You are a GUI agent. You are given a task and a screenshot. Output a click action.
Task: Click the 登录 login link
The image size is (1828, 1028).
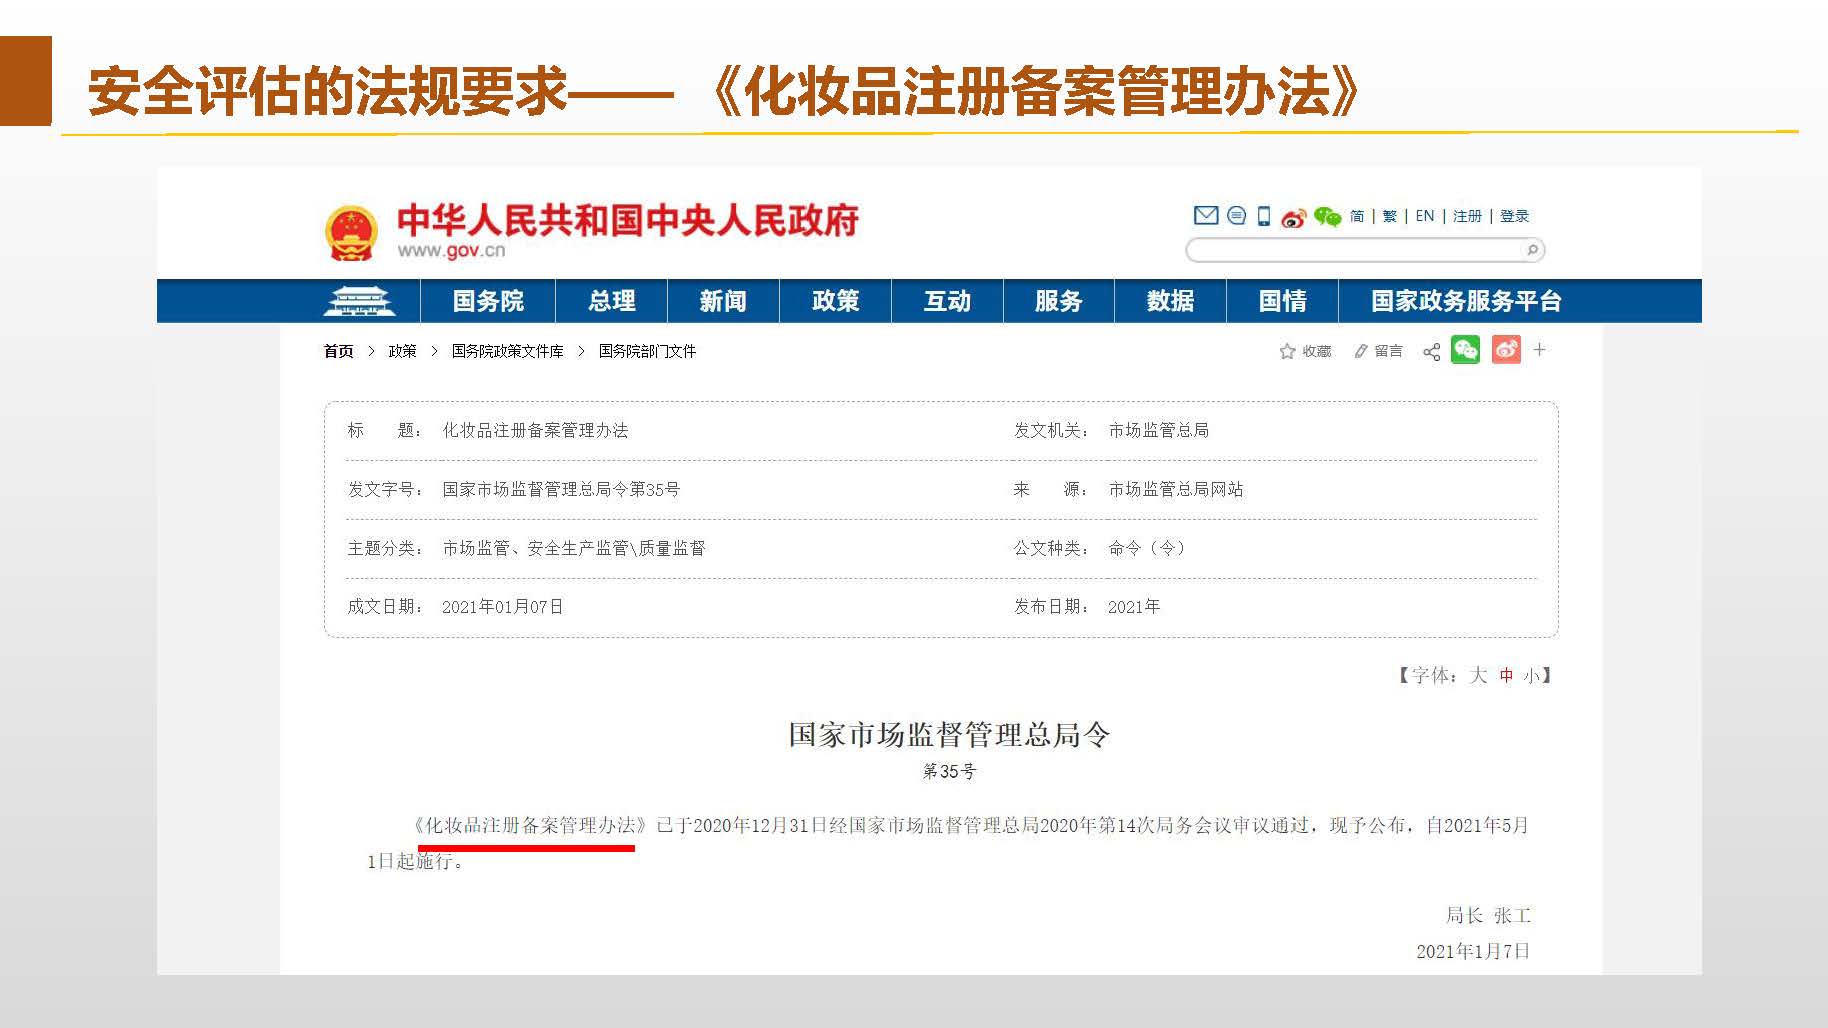(x=1514, y=216)
